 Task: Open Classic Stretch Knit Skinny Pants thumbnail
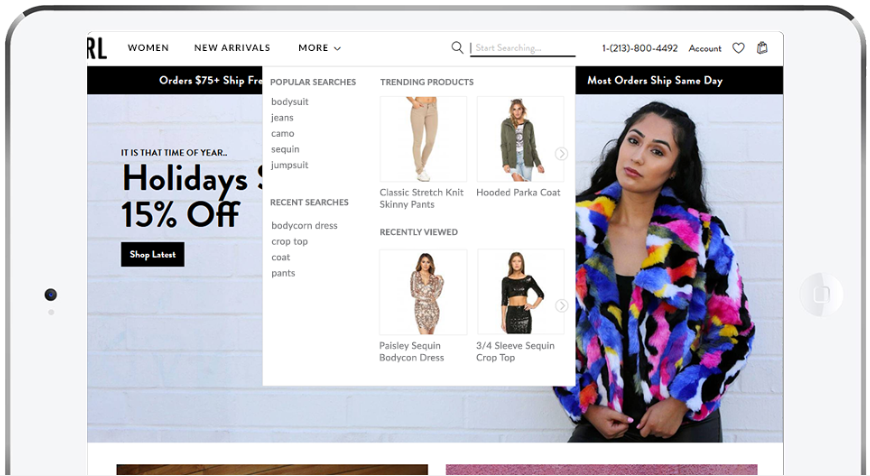coord(423,139)
